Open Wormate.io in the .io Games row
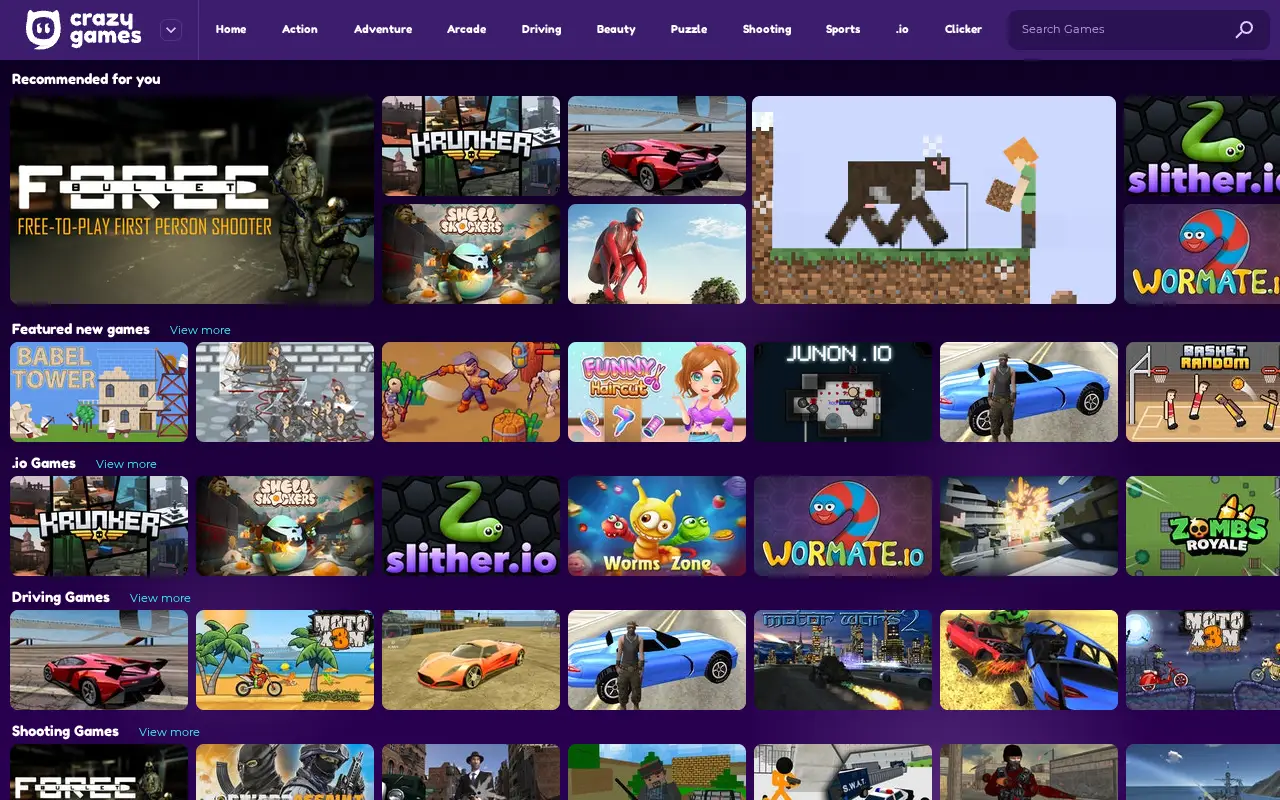 click(843, 526)
